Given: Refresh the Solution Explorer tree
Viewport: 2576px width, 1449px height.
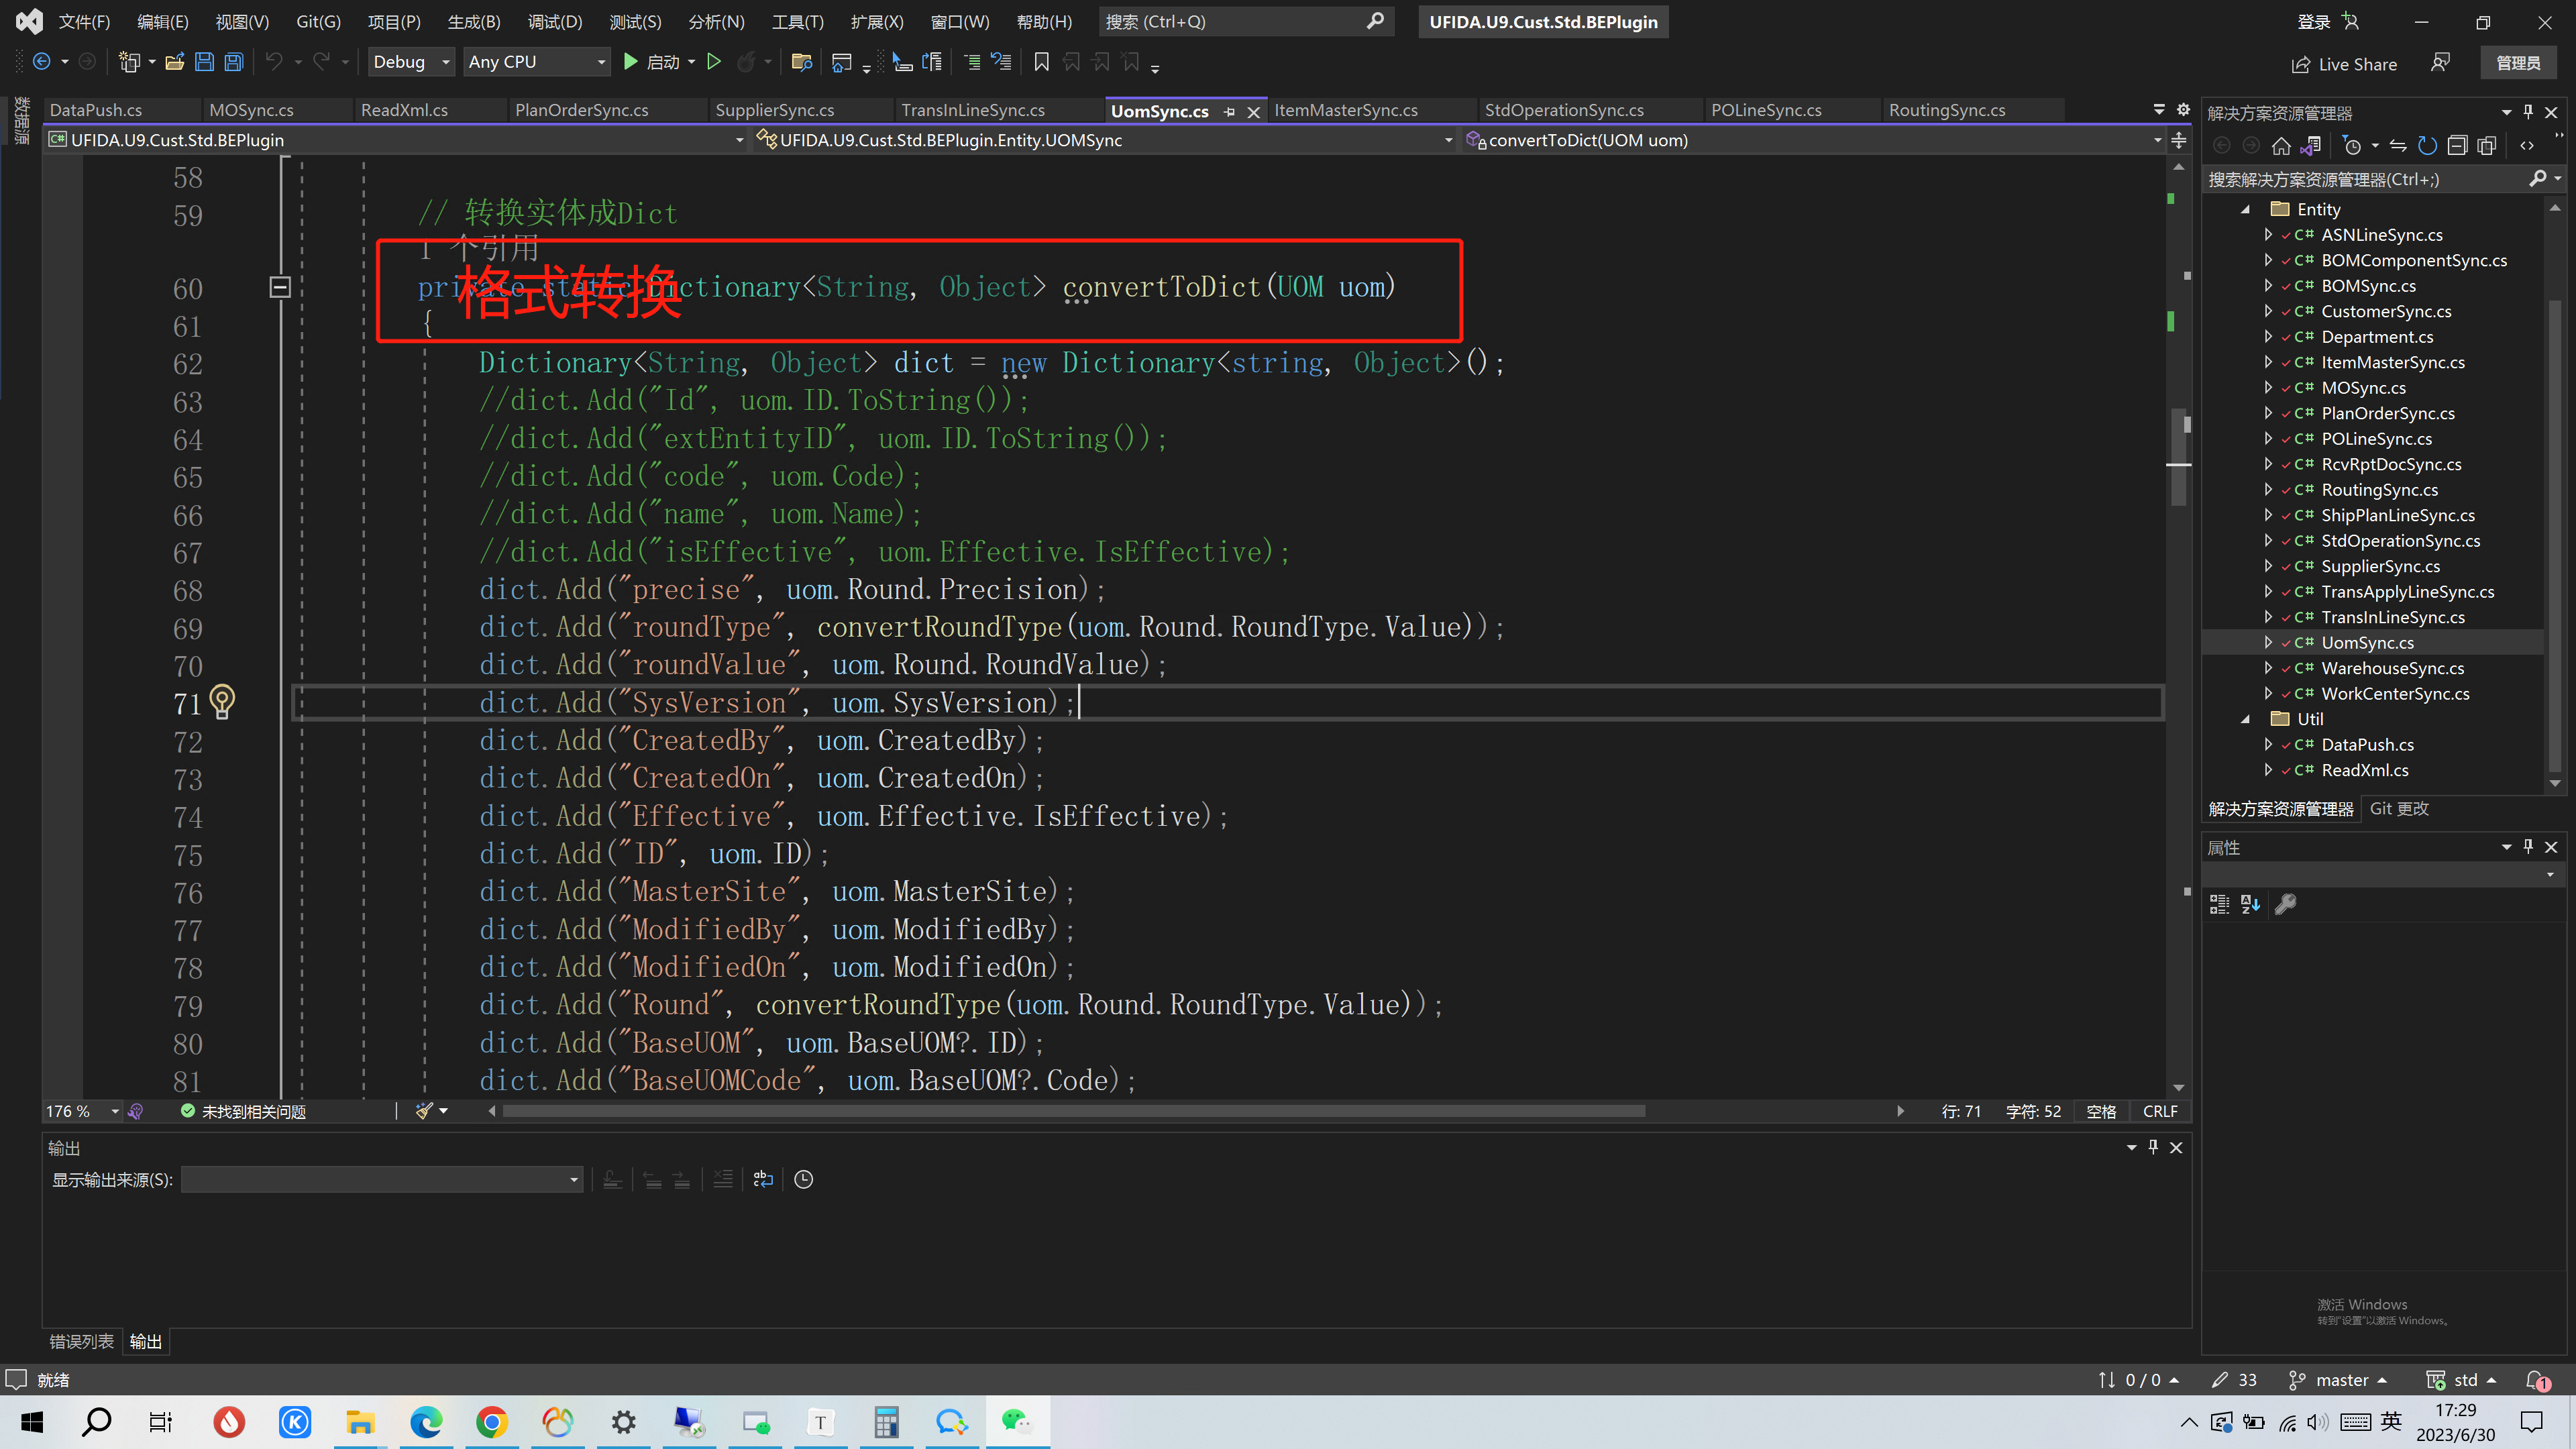Looking at the screenshot, I should [2427, 146].
